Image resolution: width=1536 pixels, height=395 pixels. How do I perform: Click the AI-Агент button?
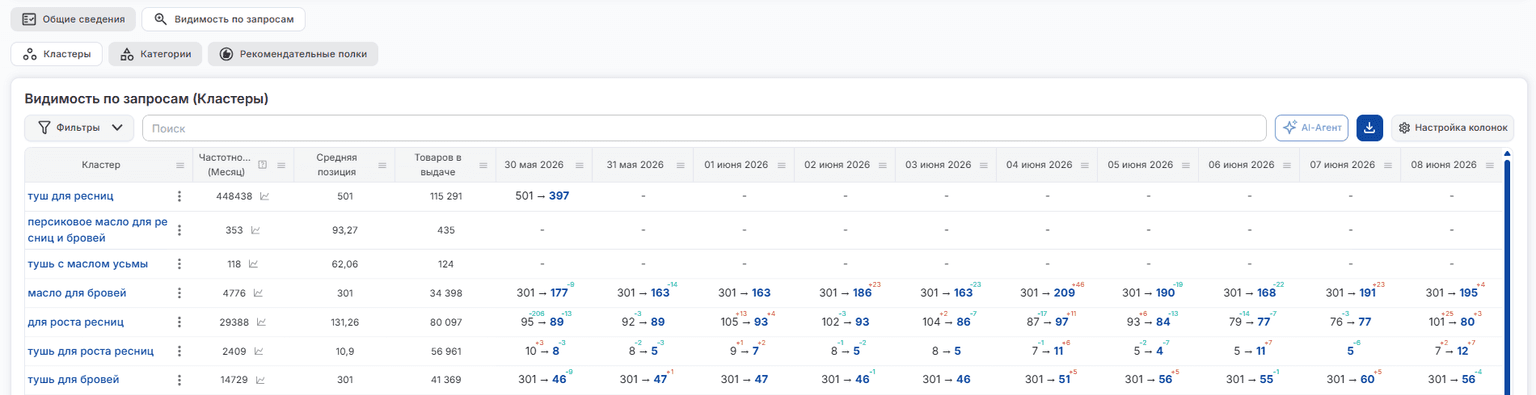(x=1311, y=128)
